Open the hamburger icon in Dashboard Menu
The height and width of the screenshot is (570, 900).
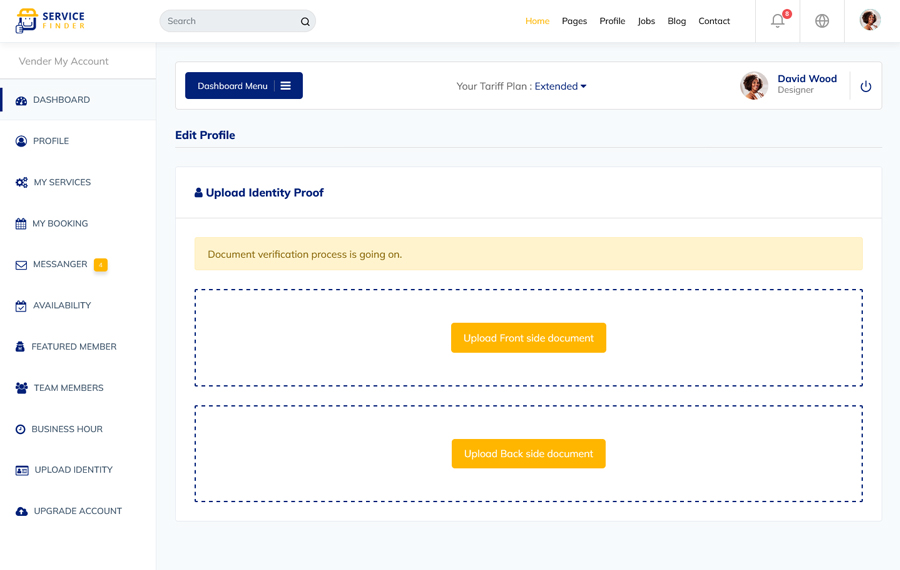click(x=286, y=86)
